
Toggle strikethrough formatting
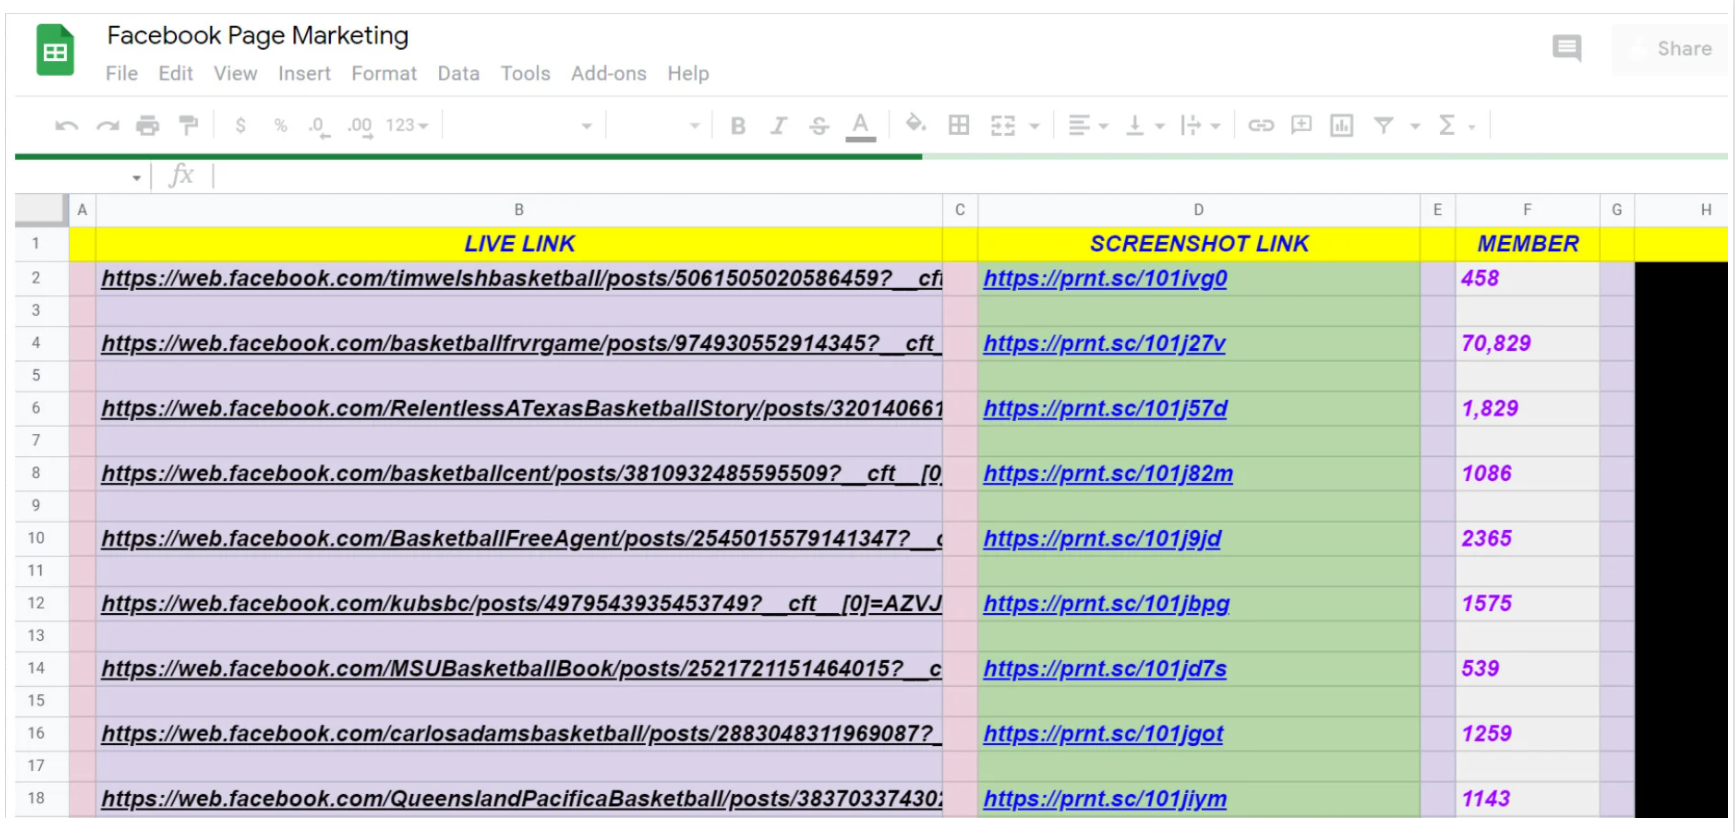(819, 126)
